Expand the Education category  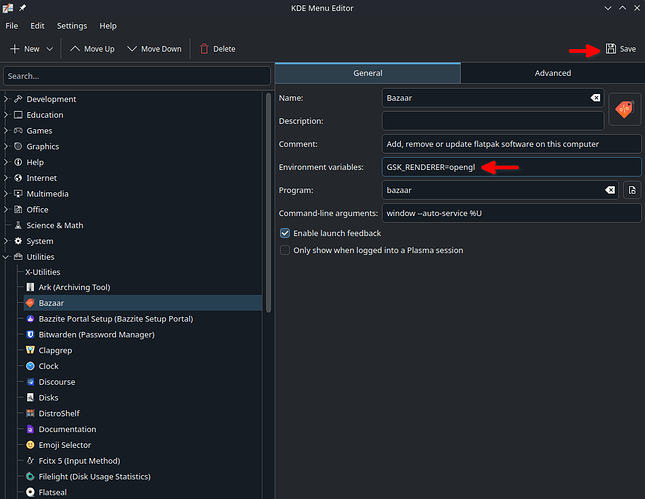click(x=6, y=115)
